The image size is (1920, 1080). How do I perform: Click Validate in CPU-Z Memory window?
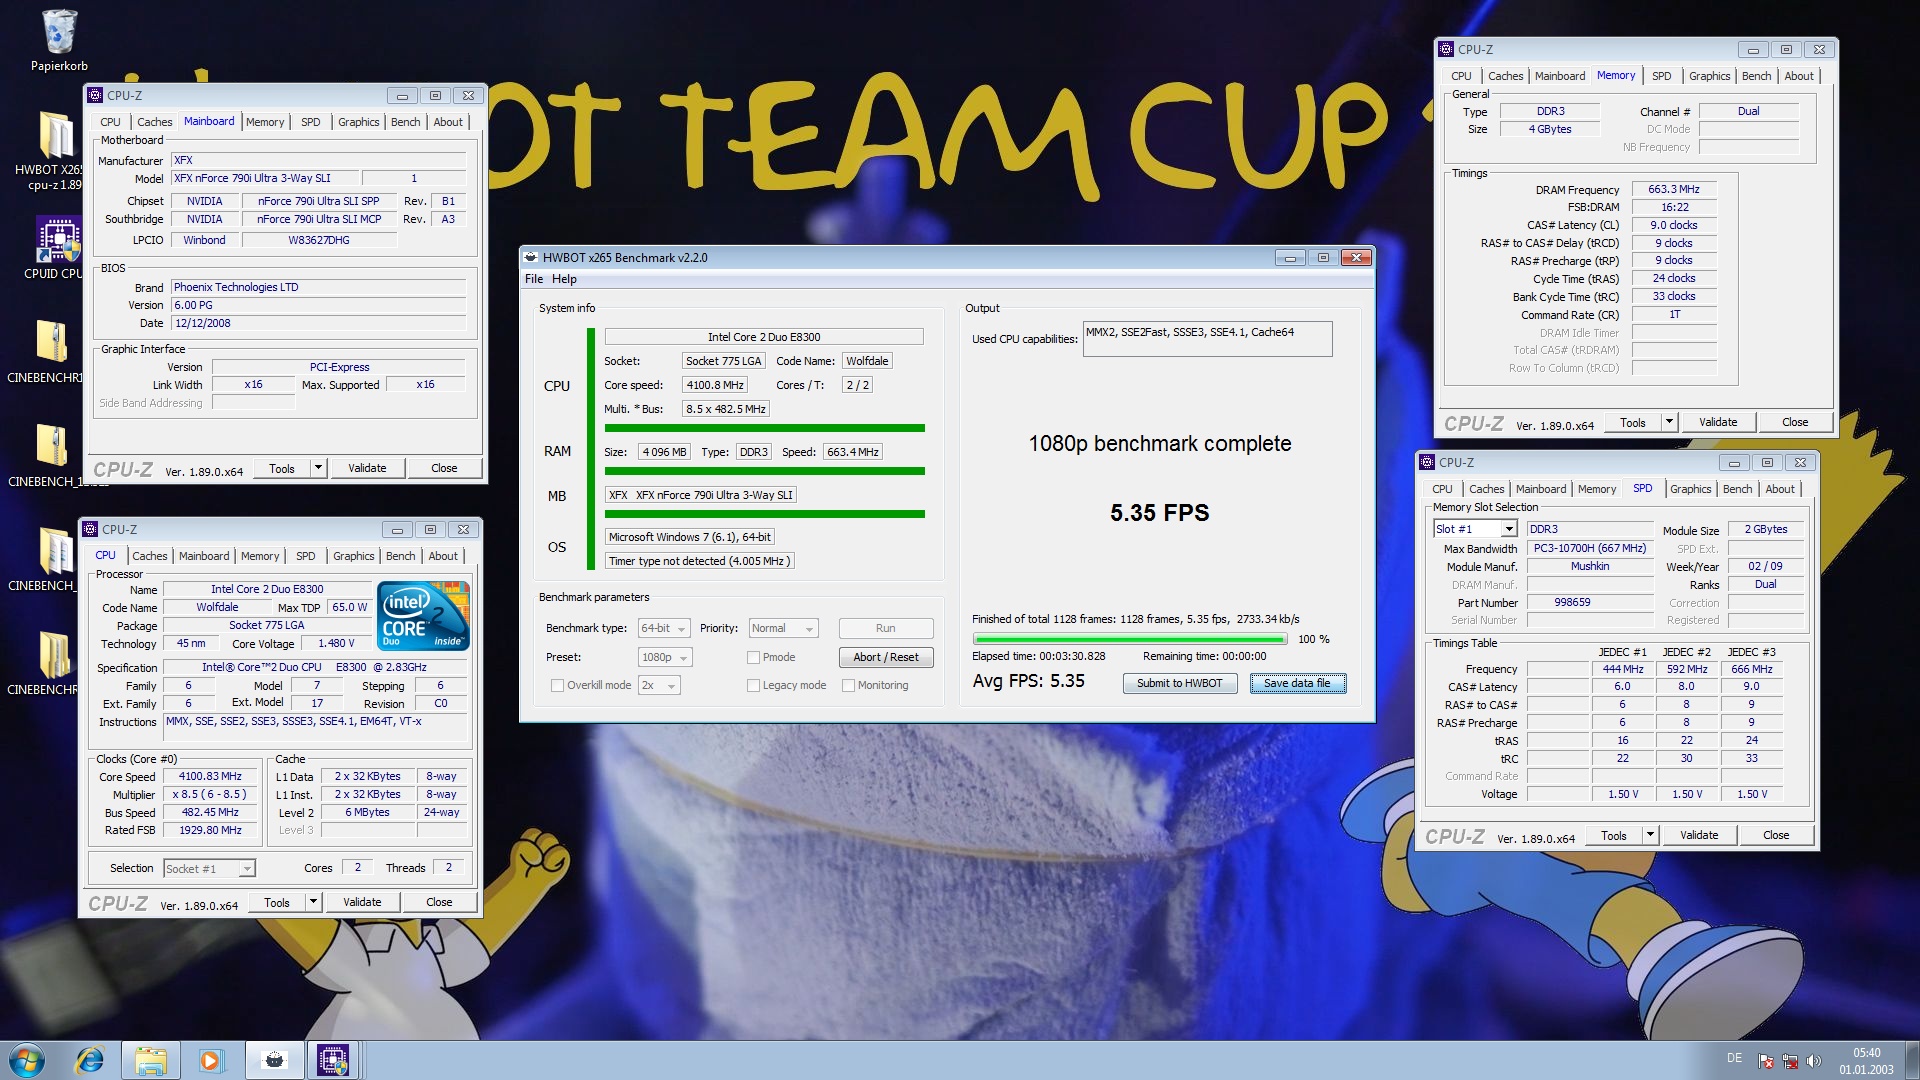(x=1718, y=422)
